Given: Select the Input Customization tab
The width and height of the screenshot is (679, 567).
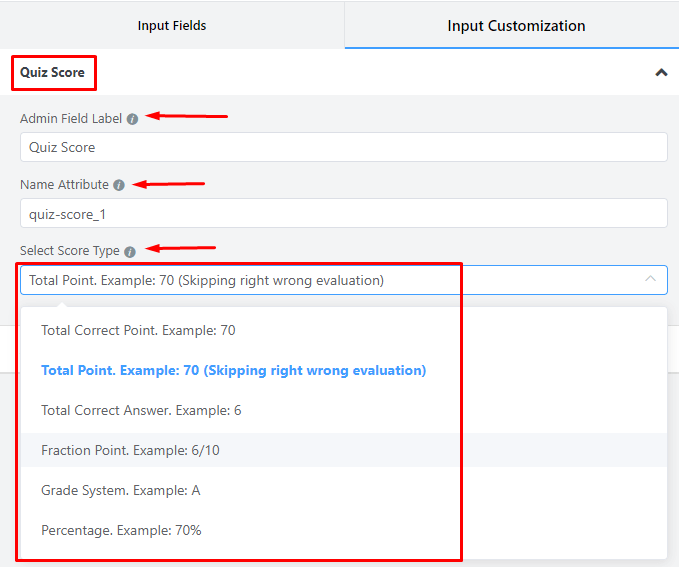Looking at the screenshot, I should pos(516,26).
